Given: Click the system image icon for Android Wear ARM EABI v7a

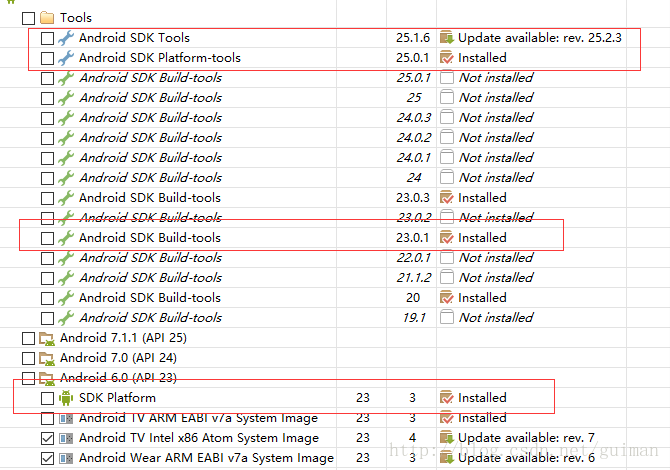Looking at the screenshot, I should (66, 458).
